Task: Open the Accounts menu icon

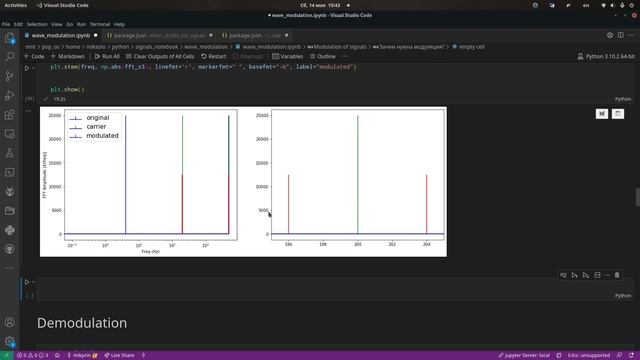Action: click(9, 322)
